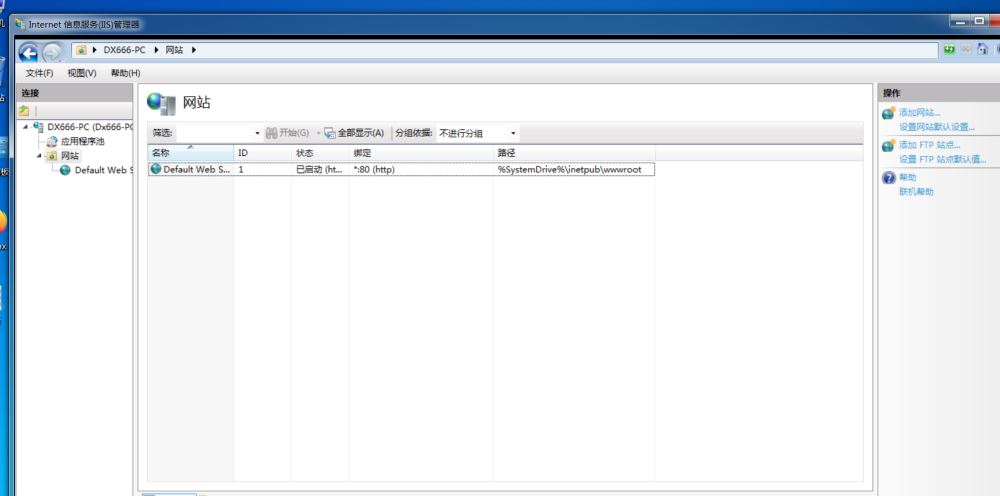Collapse the 网站 tree node
This screenshot has width=1000, height=496.
pyautogui.click(x=39, y=156)
